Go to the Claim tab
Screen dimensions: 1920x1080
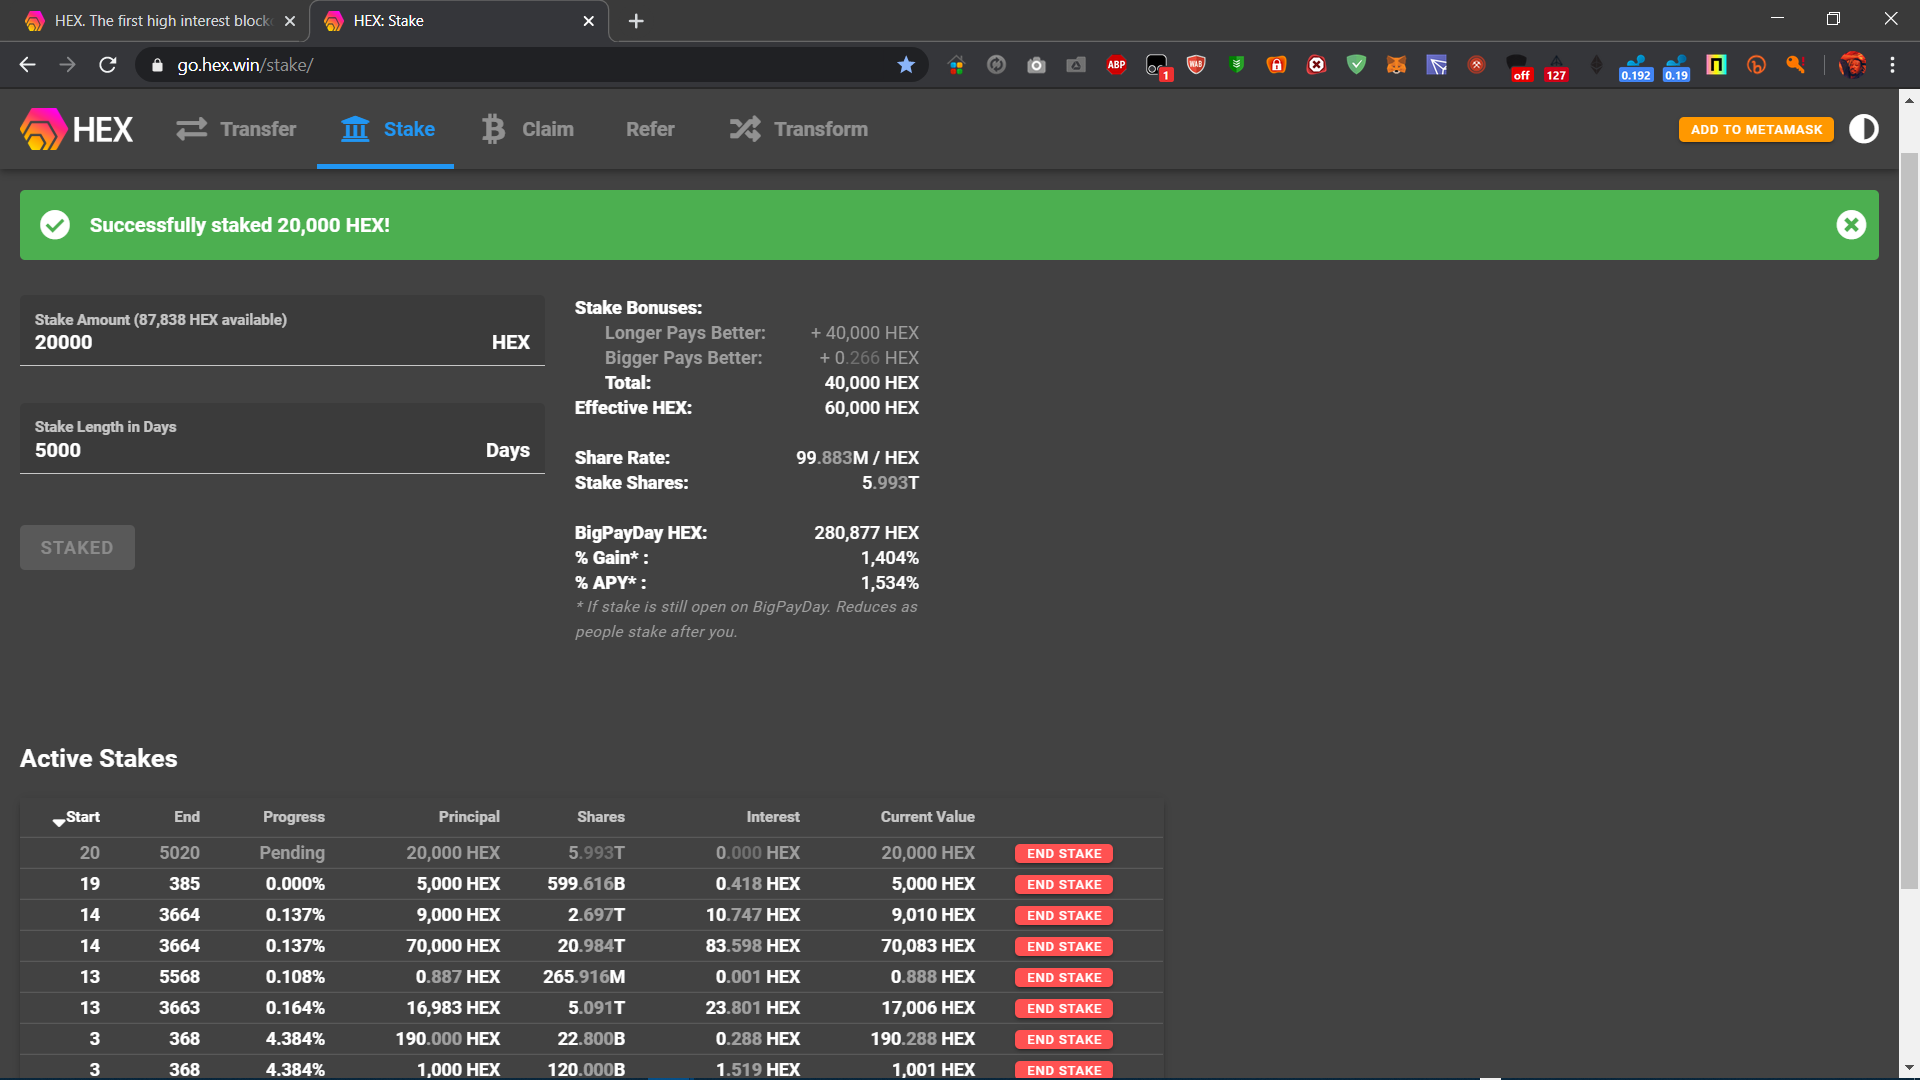pos(527,129)
